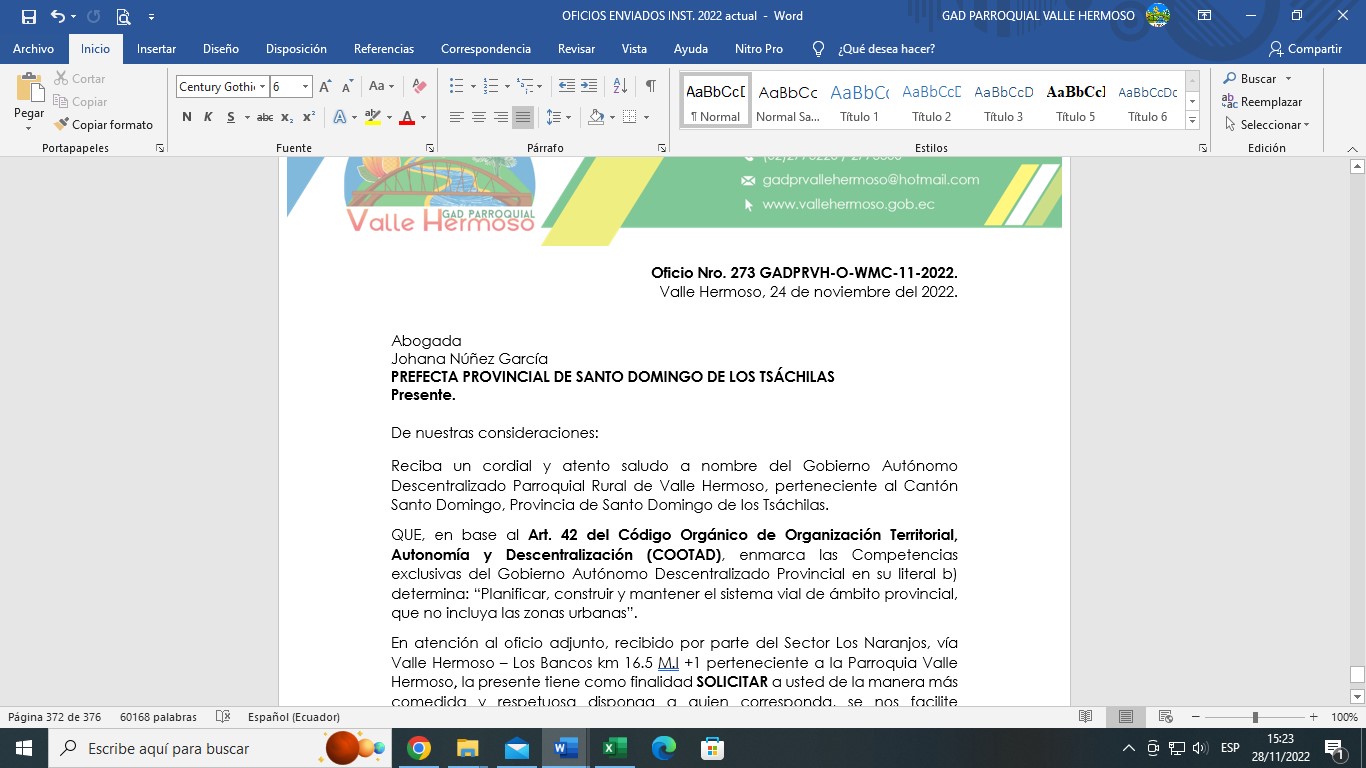Click the Increase Font Size icon

tap(325, 87)
